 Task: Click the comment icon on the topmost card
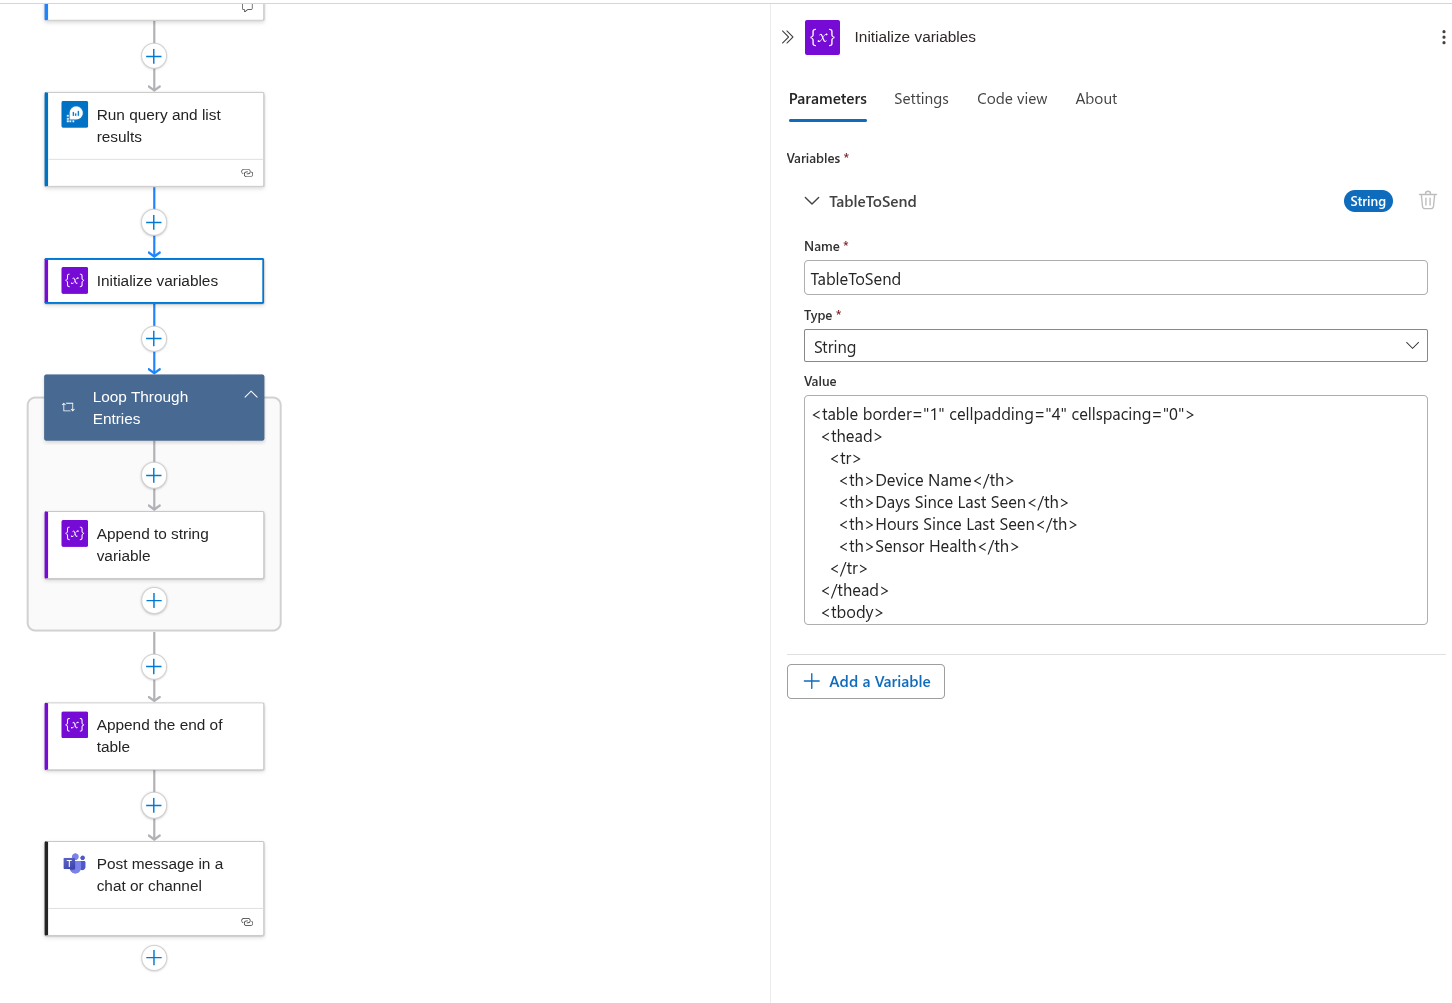247,8
